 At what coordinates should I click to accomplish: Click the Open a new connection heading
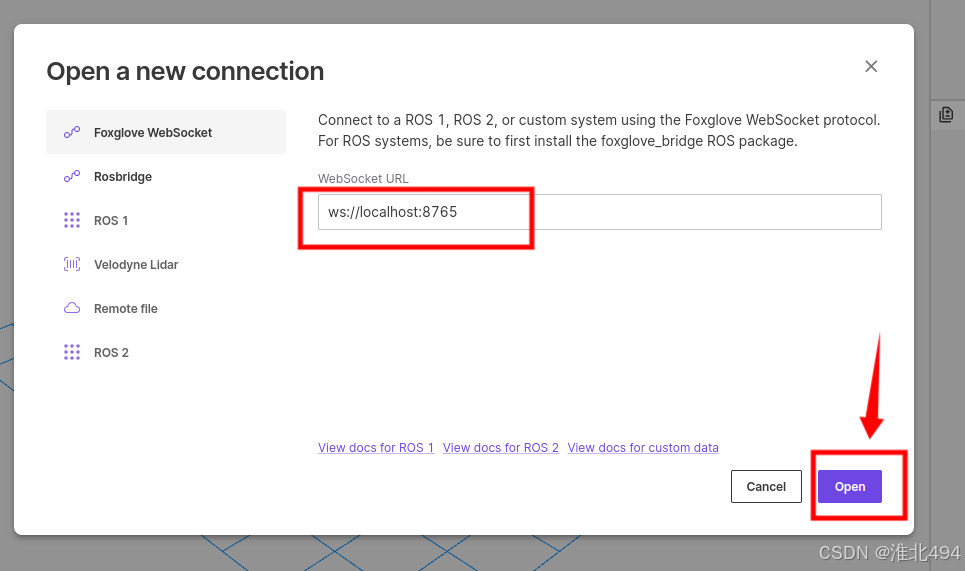coord(185,71)
